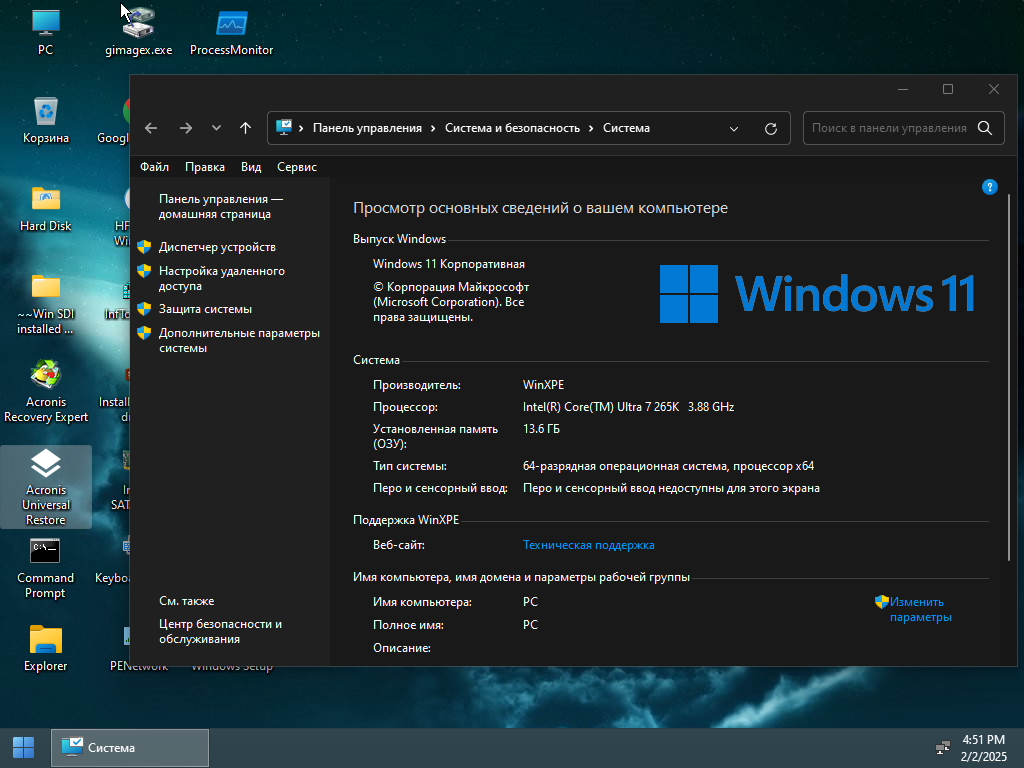
Task: Minimize the Система window
Action: [x=903, y=89]
